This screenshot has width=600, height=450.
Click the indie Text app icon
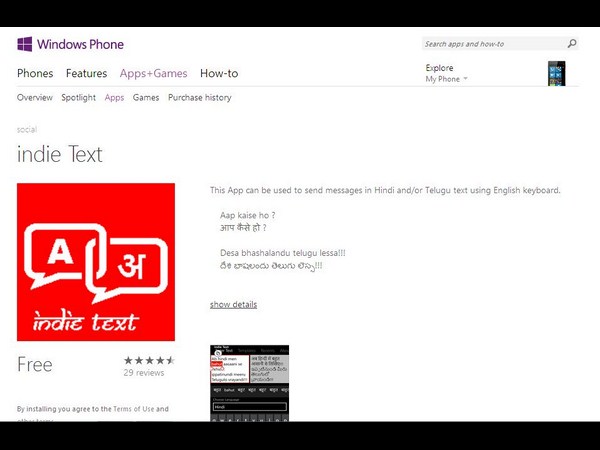point(96,262)
